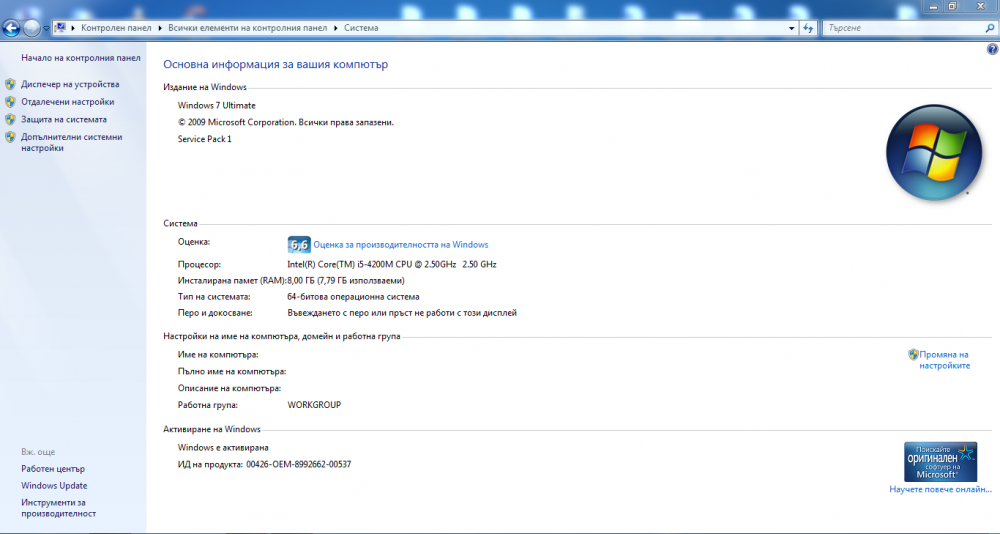This screenshot has height=534, width=1000.
Task: Open 'Windows Update' link
Action: 54,486
